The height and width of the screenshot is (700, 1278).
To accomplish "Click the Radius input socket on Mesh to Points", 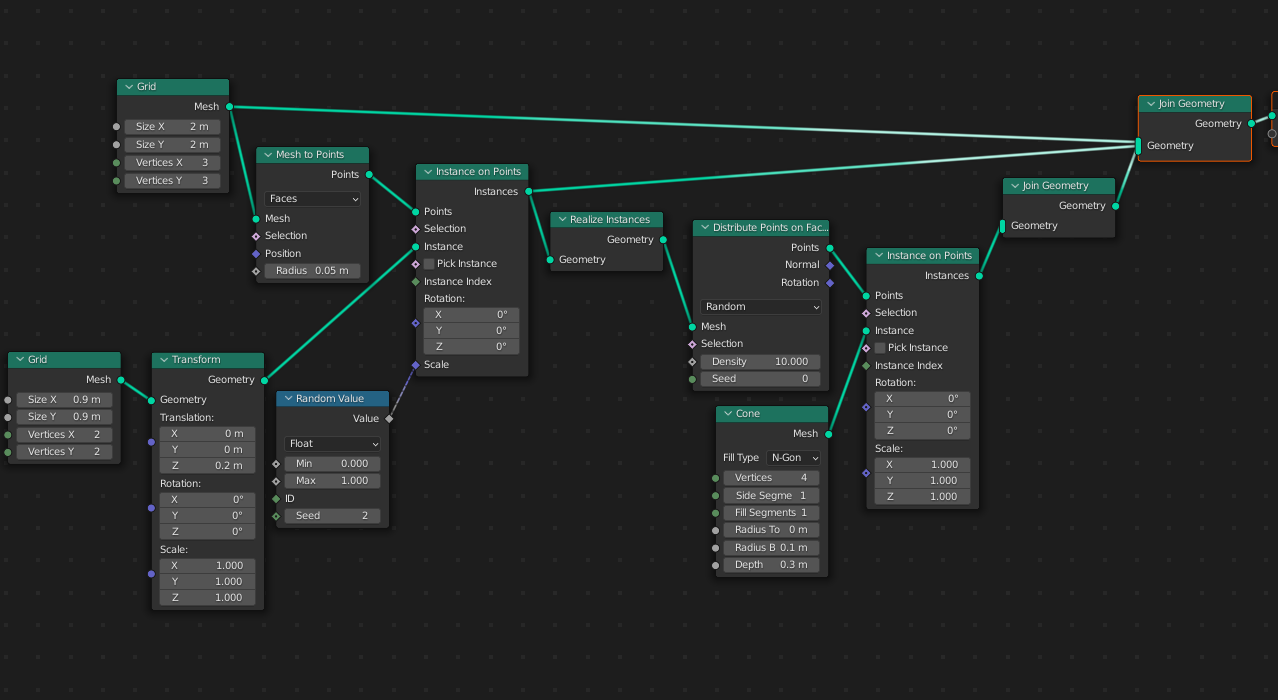I will (x=256, y=271).
